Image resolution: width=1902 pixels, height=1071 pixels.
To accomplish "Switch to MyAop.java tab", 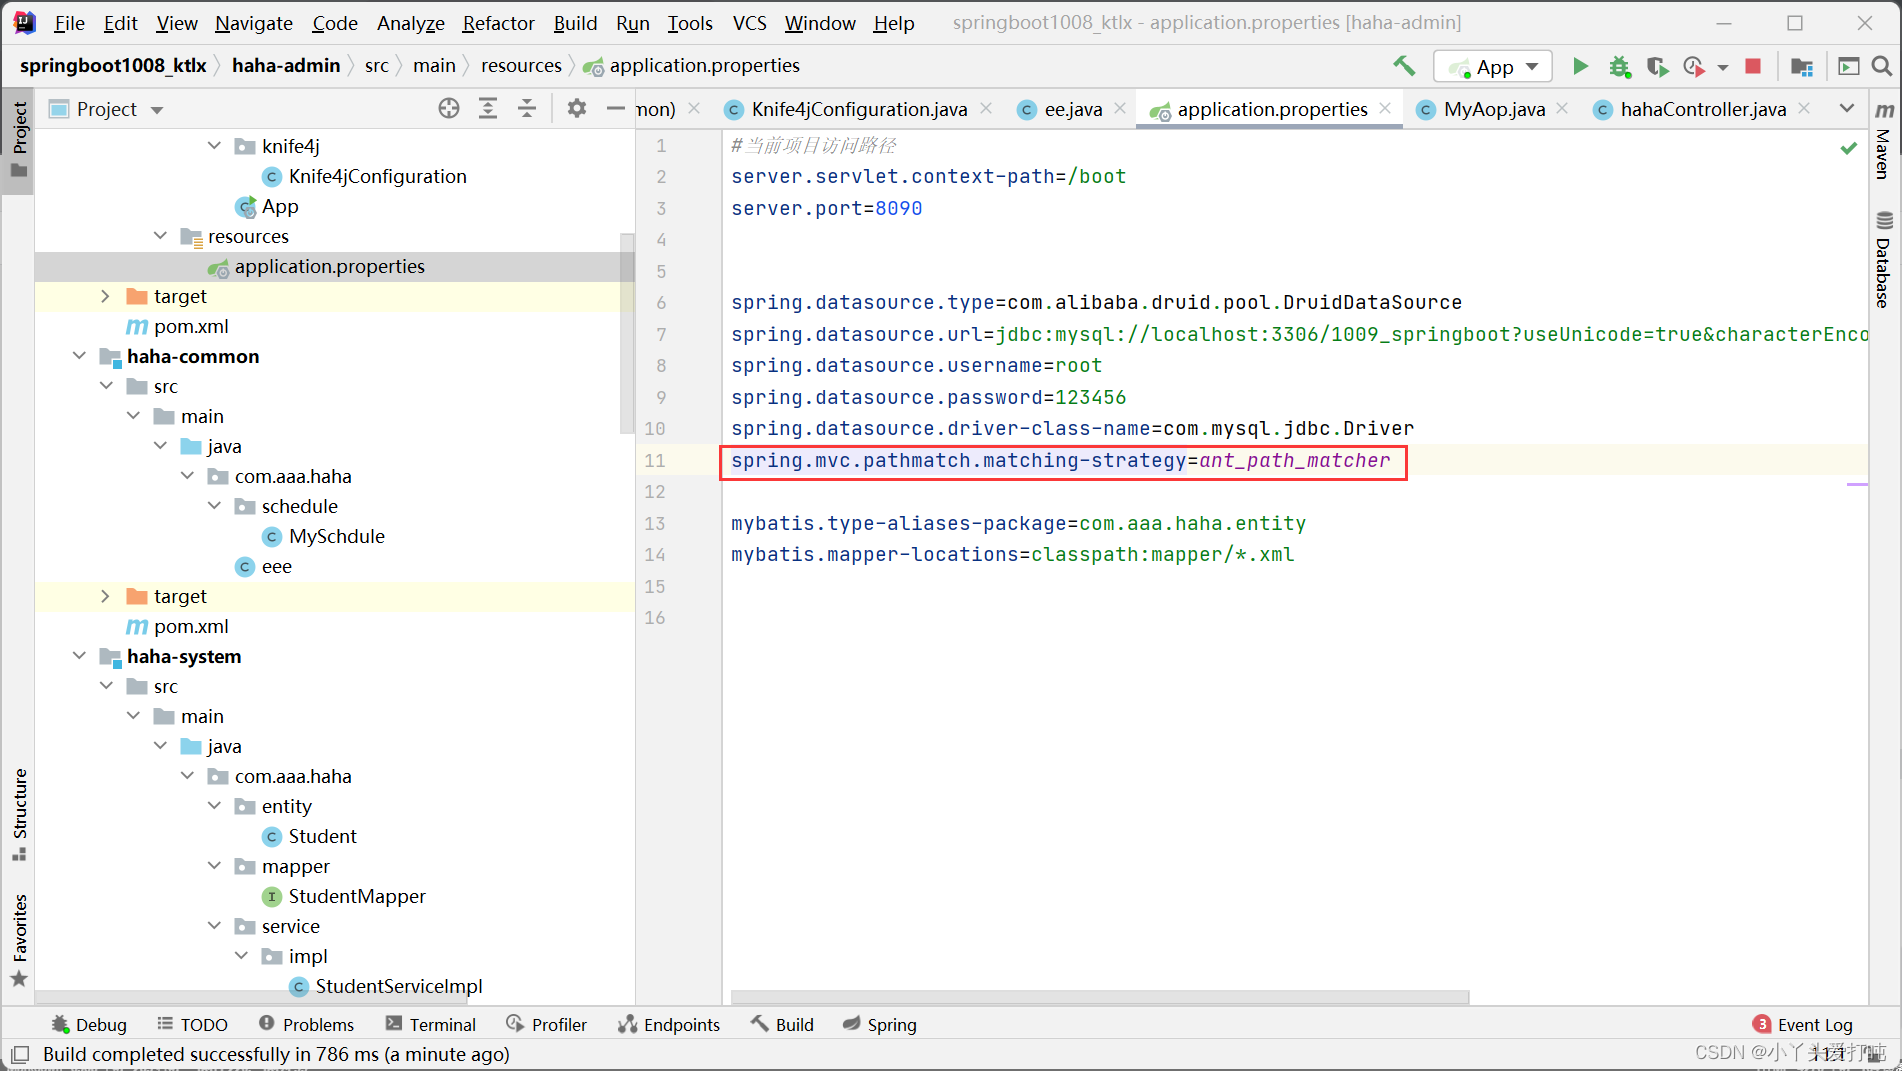I will tap(1493, 109).
